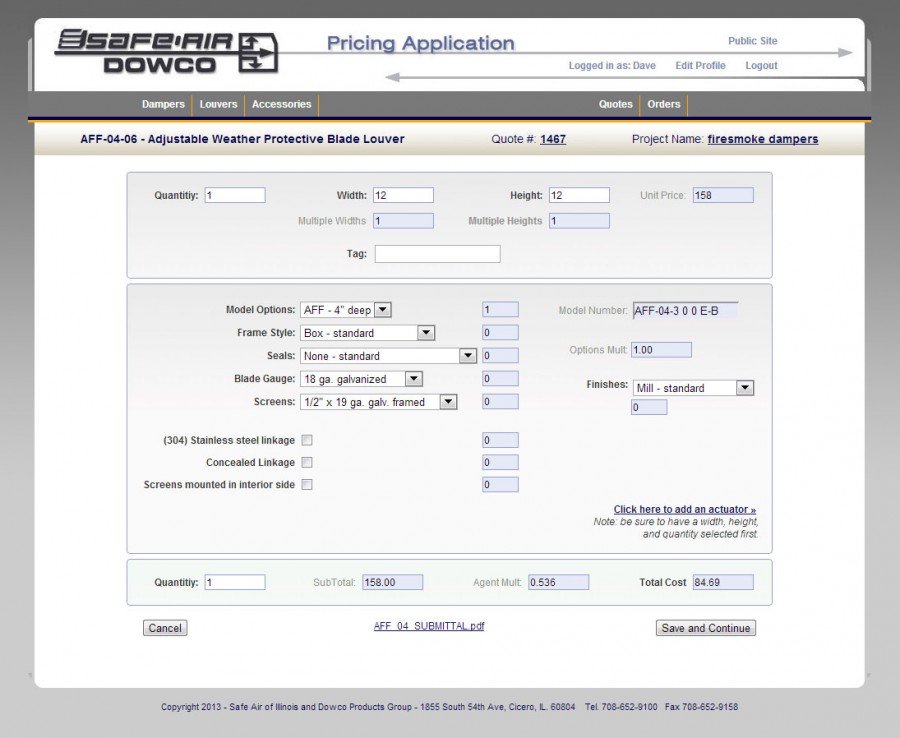The width and height of the screenshot is (900, 738).
Task: Expand the Blade Gauge dropdown
Action: click(361, 379)
